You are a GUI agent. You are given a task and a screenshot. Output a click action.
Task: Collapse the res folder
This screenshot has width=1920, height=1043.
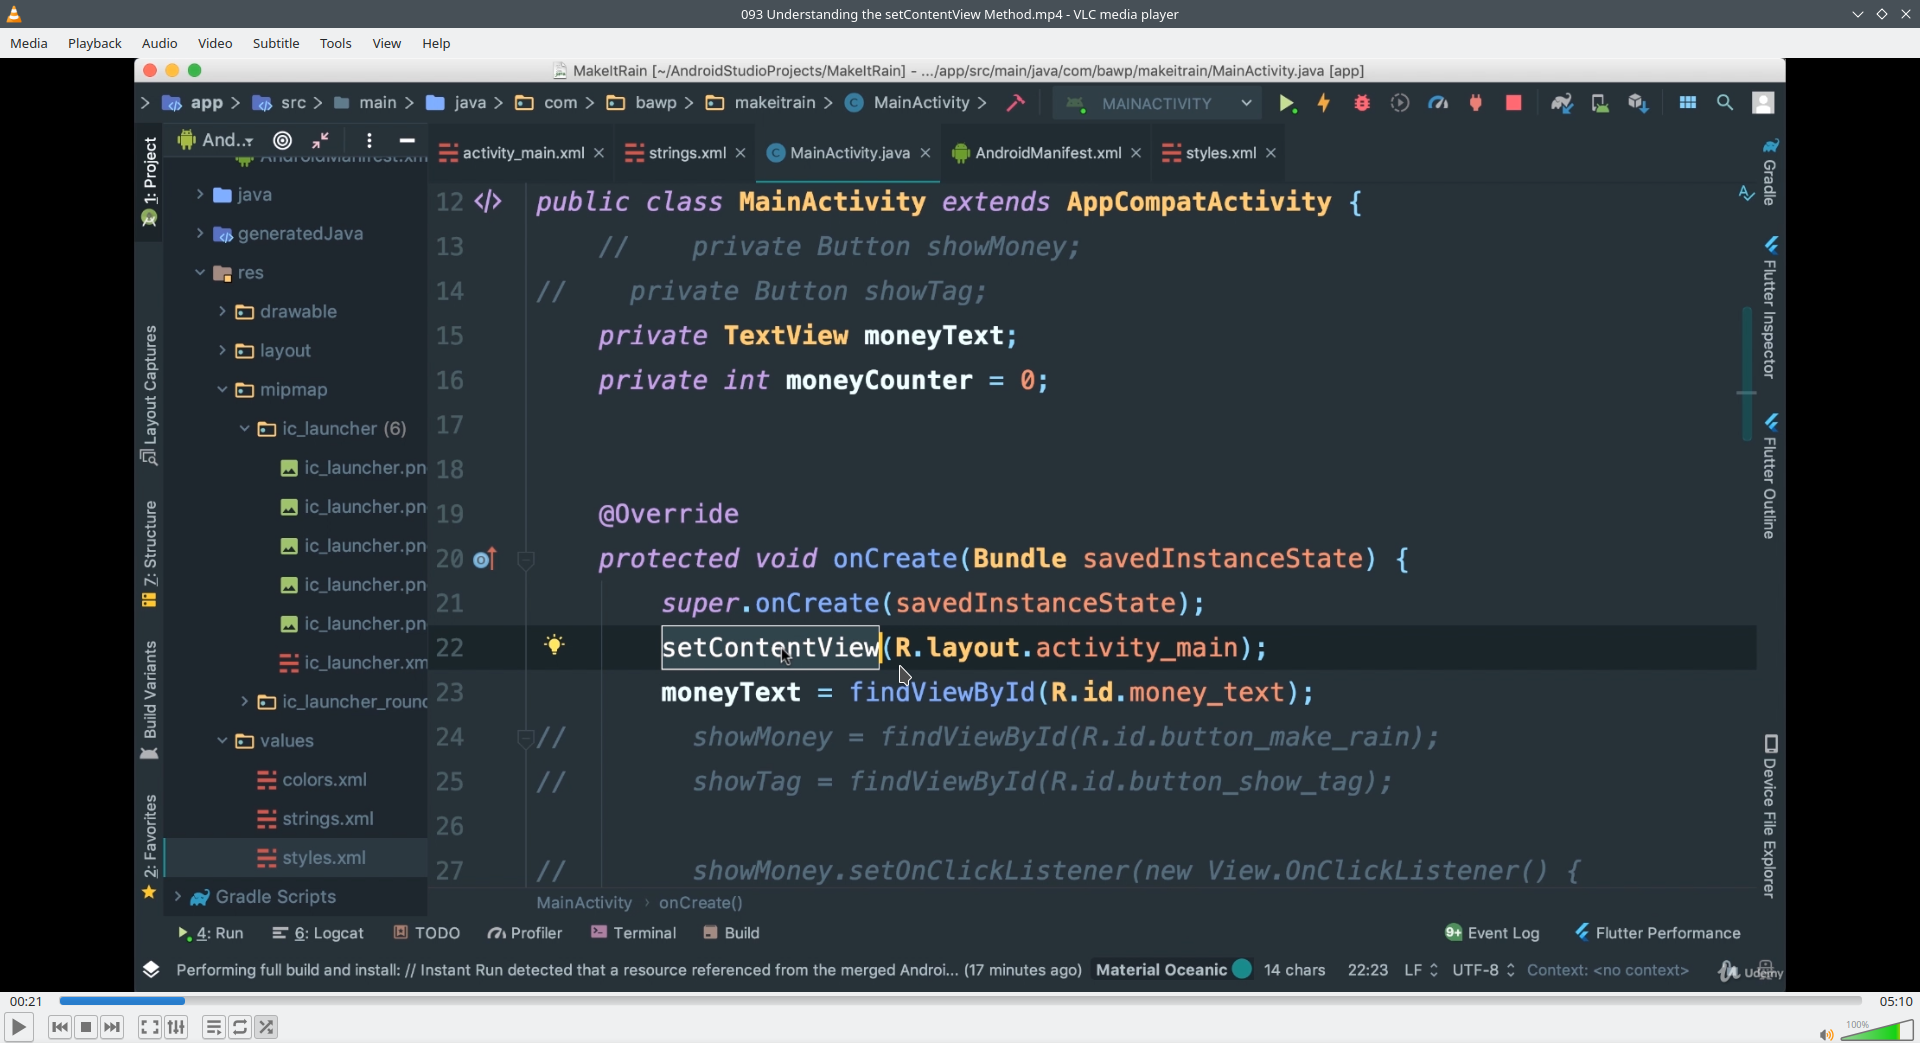200,272
